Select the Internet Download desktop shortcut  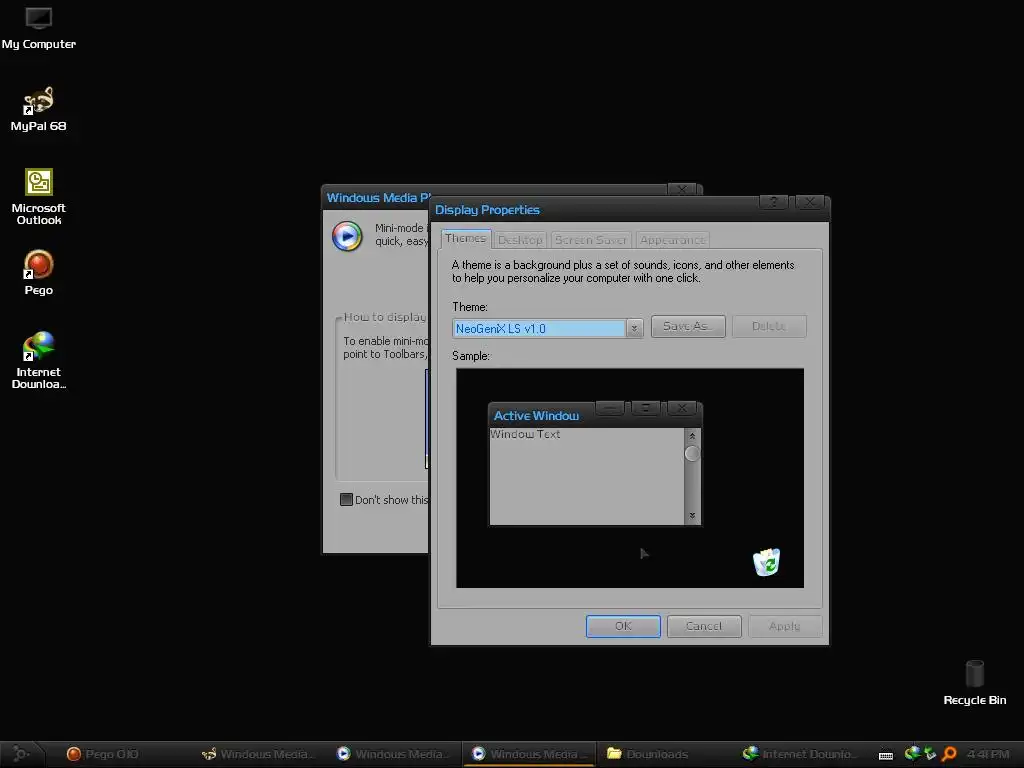coord(39,360)
